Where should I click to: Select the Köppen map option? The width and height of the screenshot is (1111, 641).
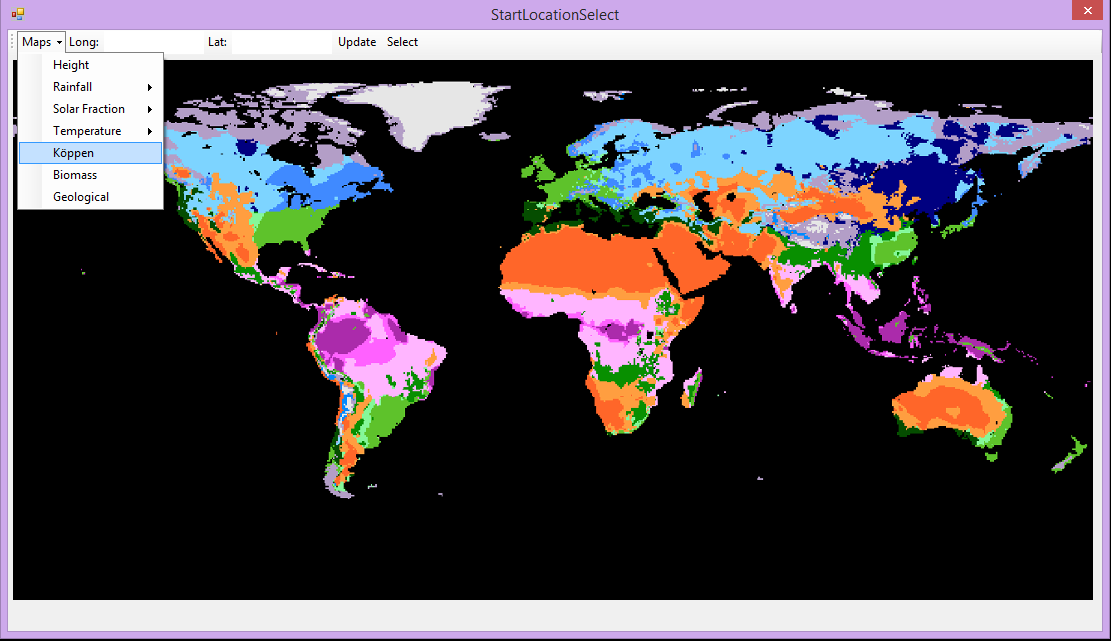pyautogui.click(x=73, y=153)
